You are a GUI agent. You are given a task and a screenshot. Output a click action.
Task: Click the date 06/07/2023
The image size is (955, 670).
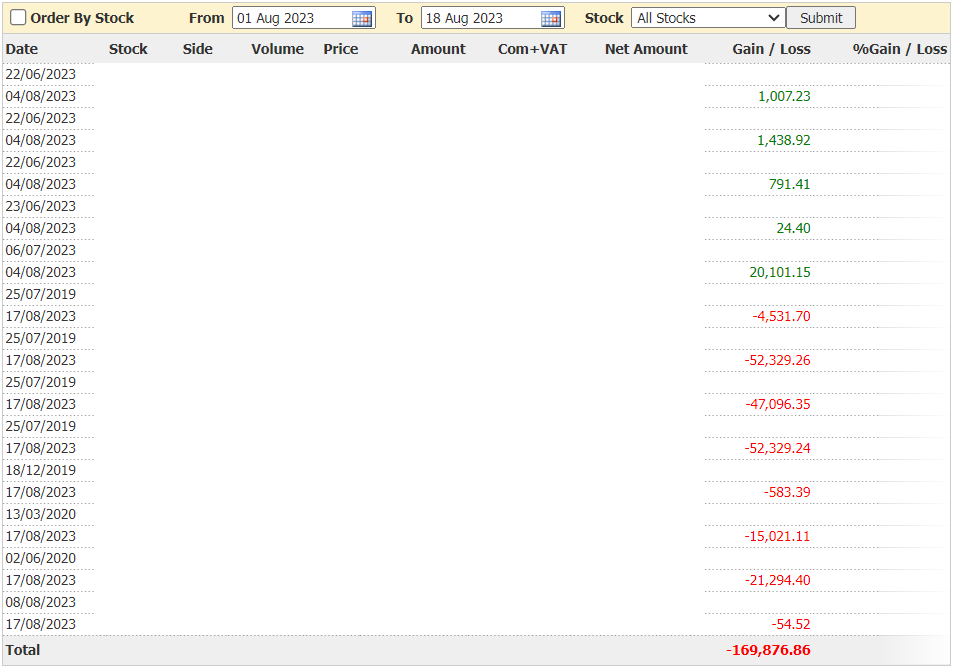tap(41, 250)
